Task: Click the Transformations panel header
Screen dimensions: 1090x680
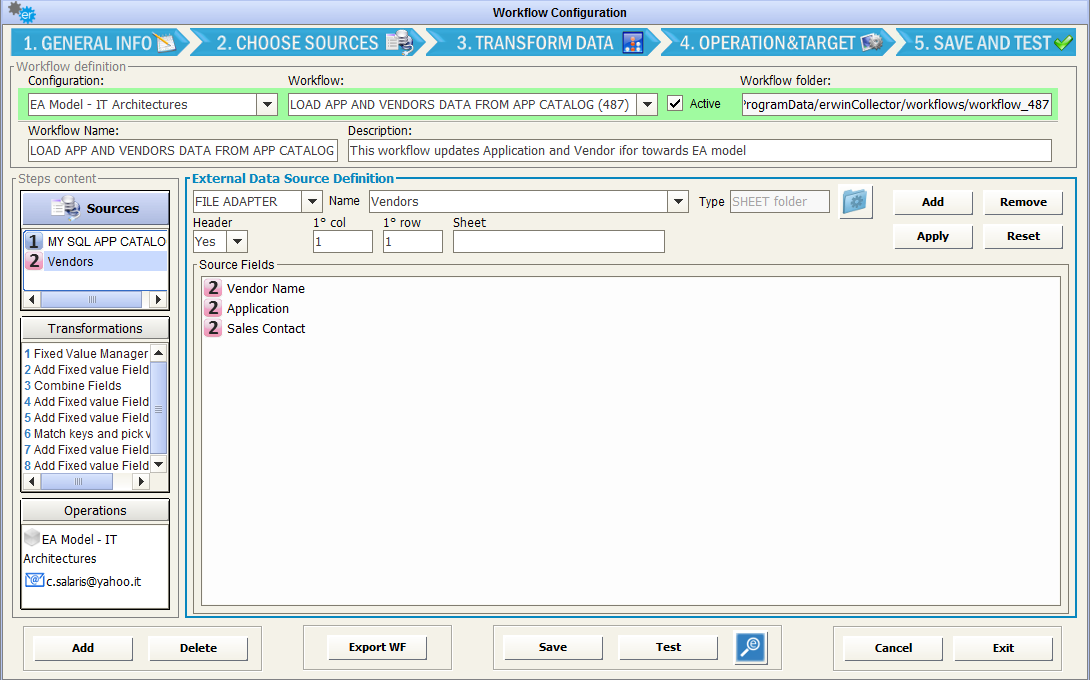Action: 95,328
